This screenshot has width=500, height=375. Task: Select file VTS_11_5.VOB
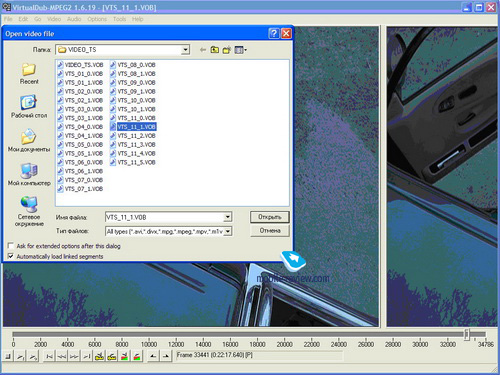133,162
